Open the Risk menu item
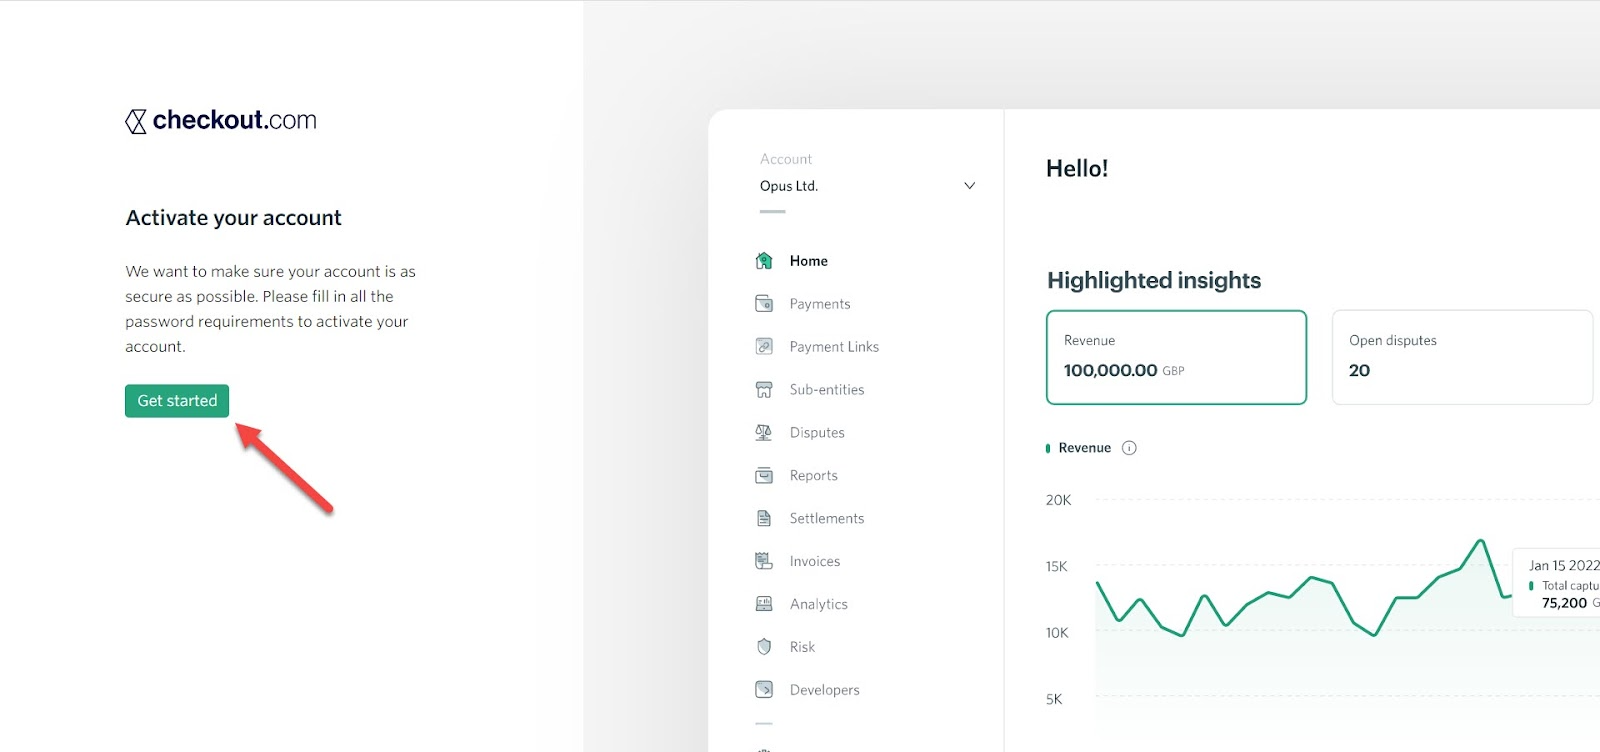 click(802, 647)
